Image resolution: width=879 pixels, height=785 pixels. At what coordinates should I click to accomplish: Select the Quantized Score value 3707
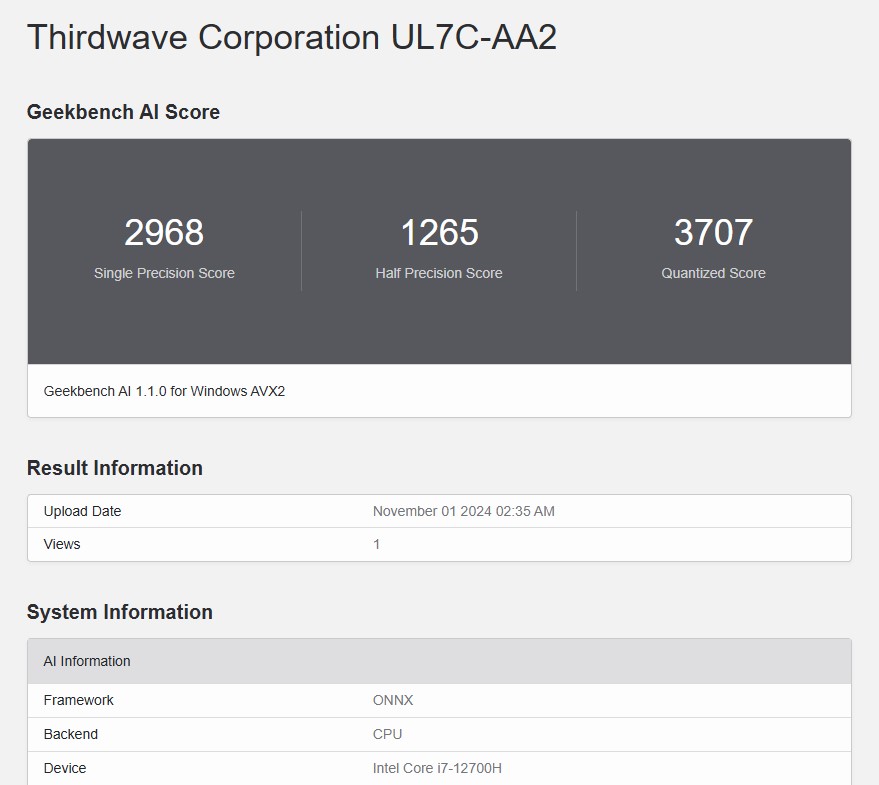713,233
